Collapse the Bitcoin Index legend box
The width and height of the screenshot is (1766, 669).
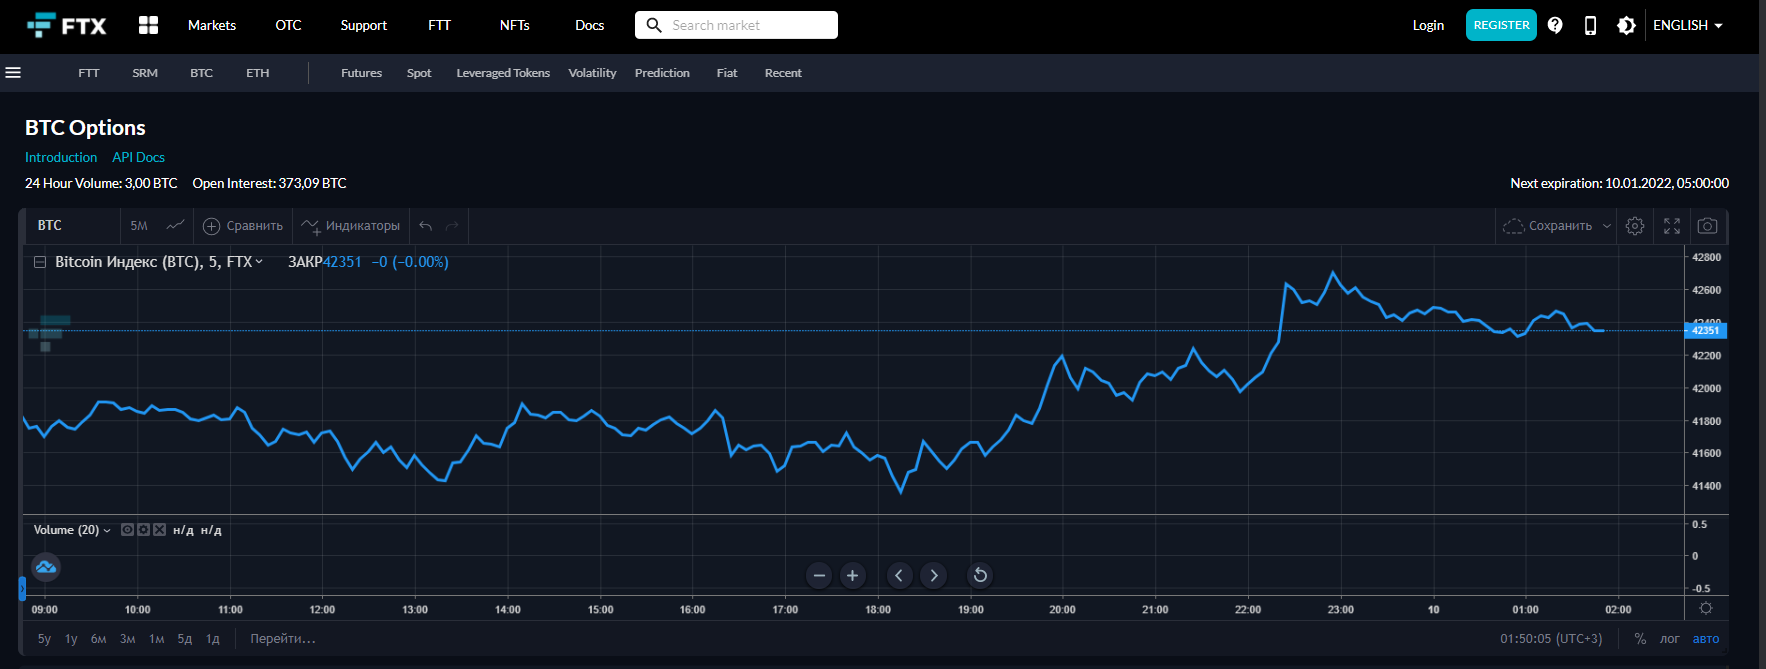(x=40, y=262)
